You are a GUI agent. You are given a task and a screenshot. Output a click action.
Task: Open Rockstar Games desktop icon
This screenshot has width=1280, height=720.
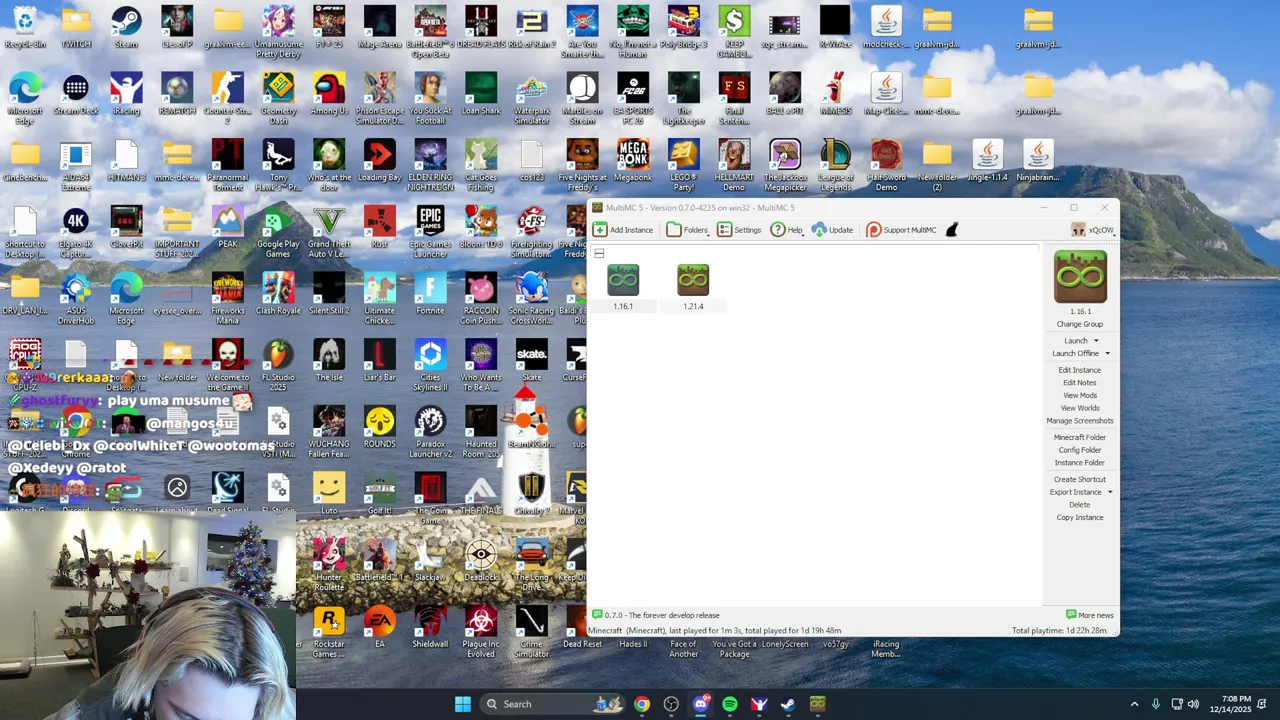tap(329, 632)
